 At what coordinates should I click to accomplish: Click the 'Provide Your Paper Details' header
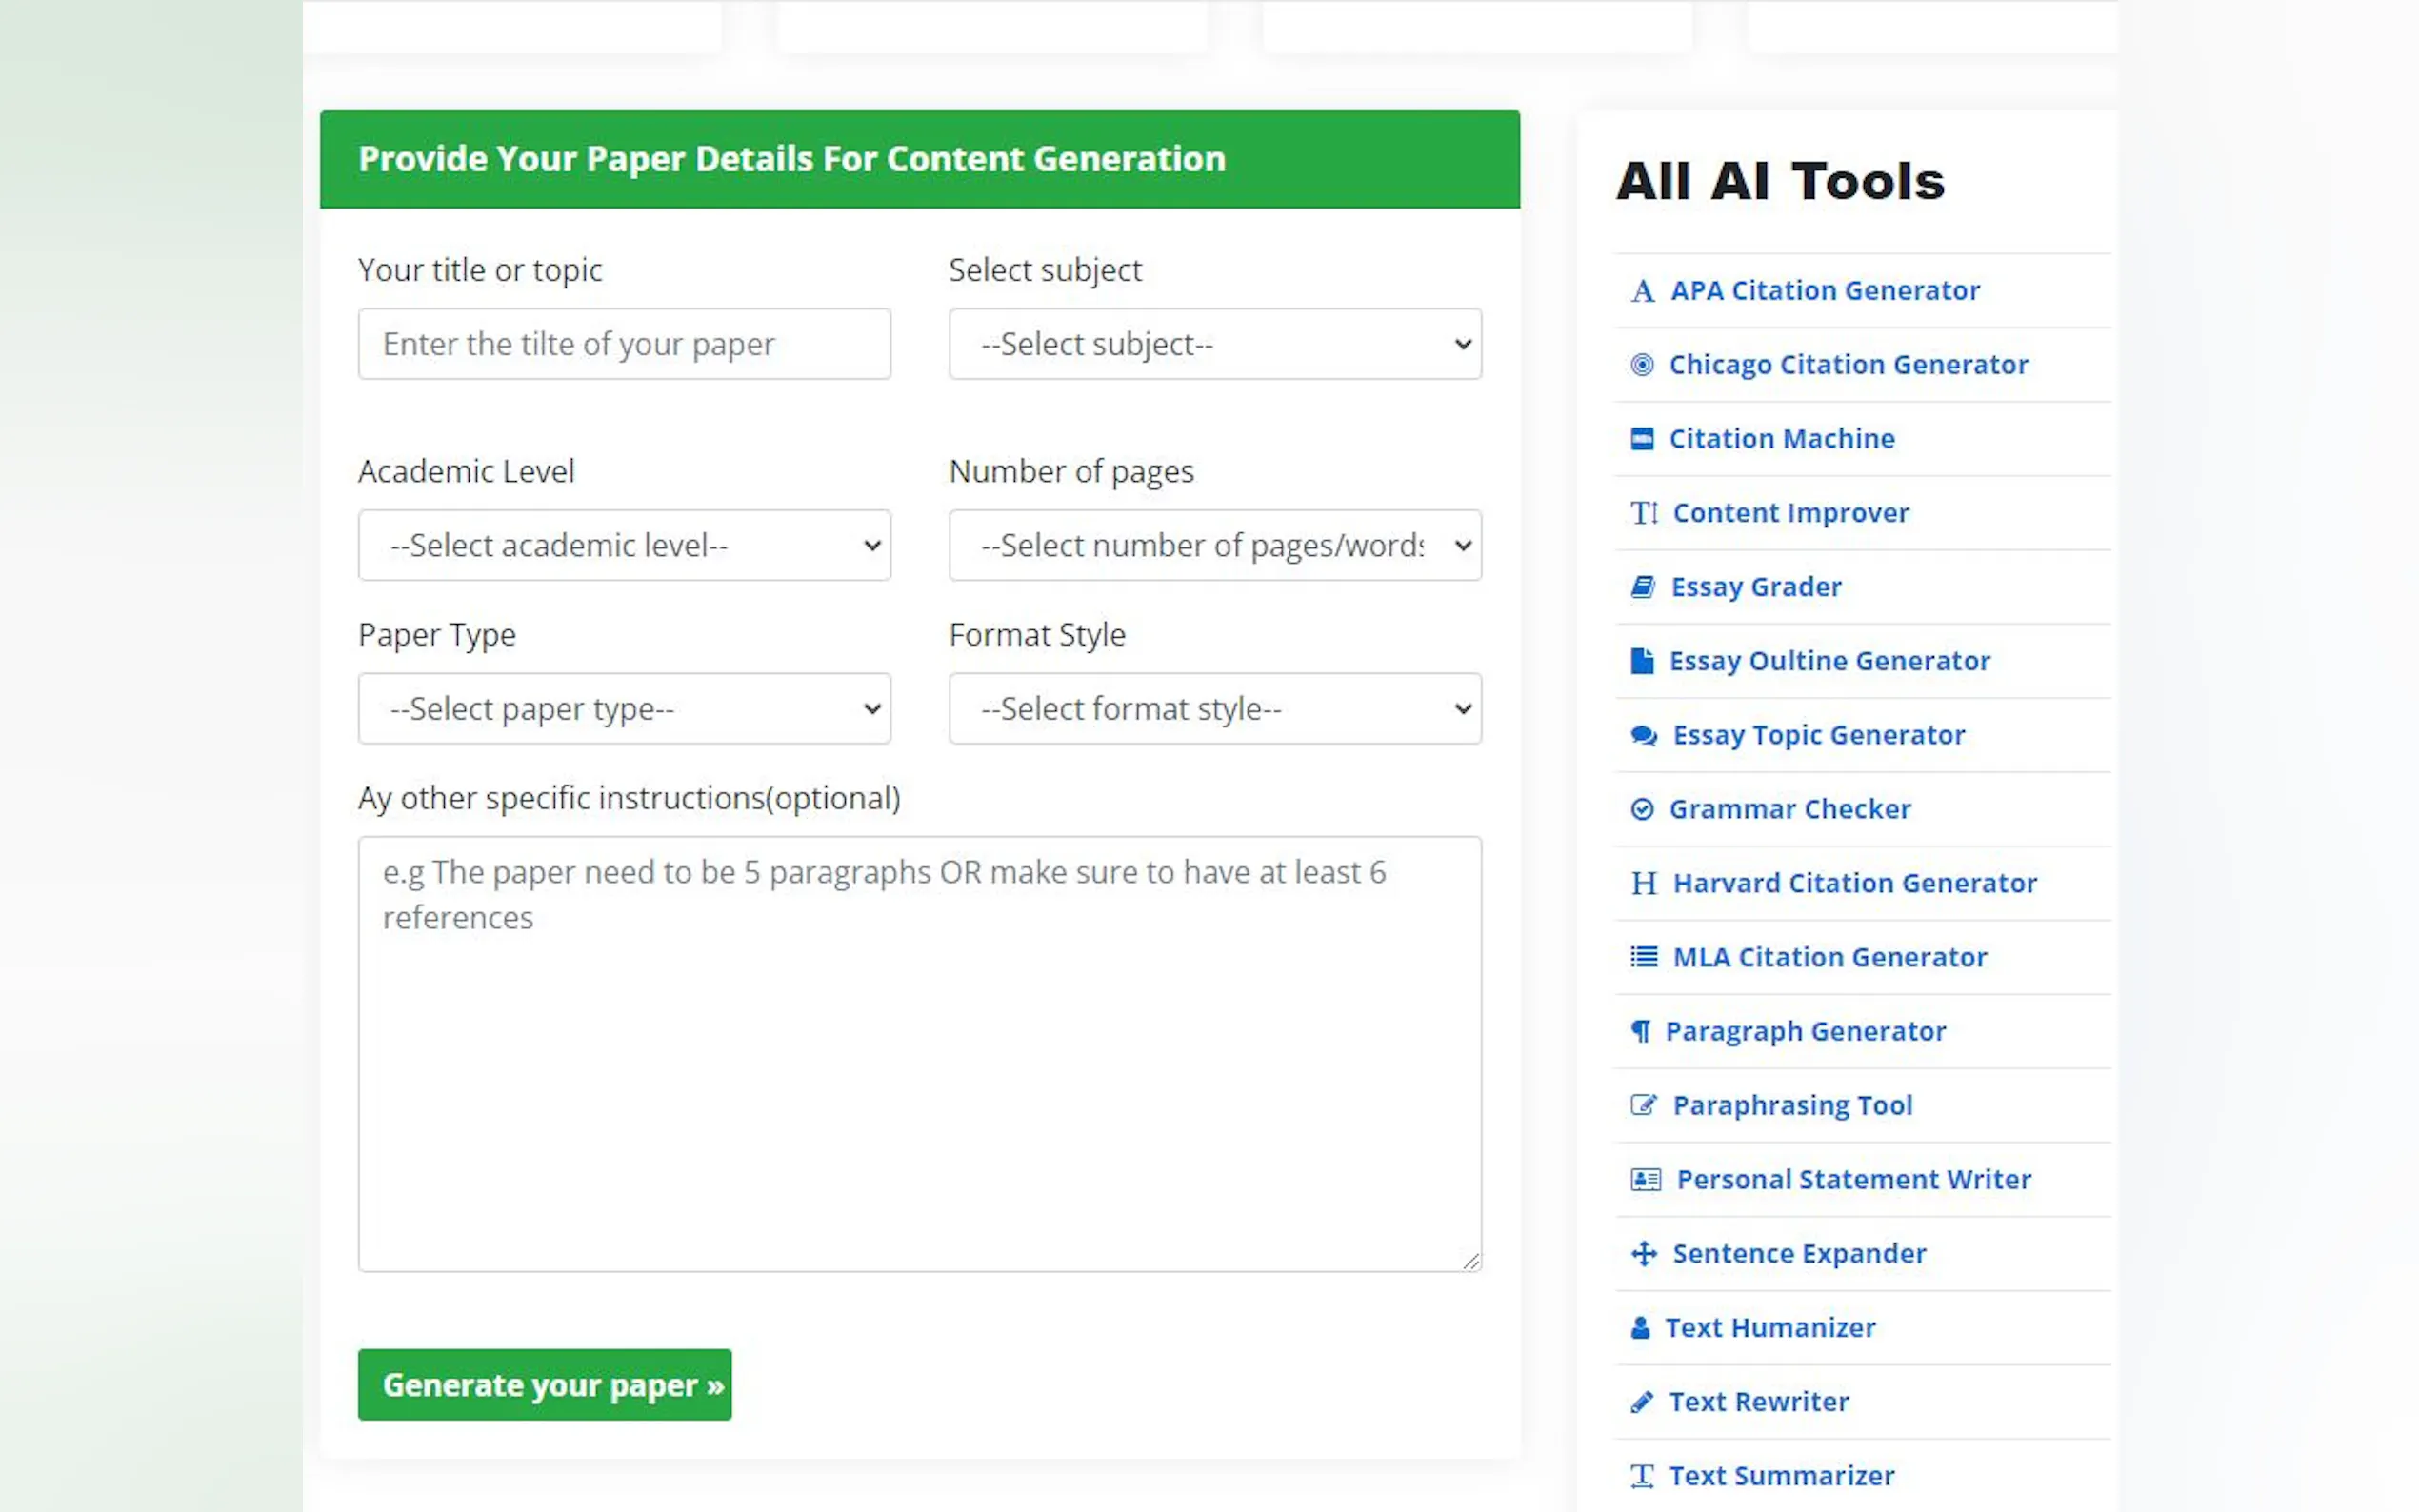point(792,159)
